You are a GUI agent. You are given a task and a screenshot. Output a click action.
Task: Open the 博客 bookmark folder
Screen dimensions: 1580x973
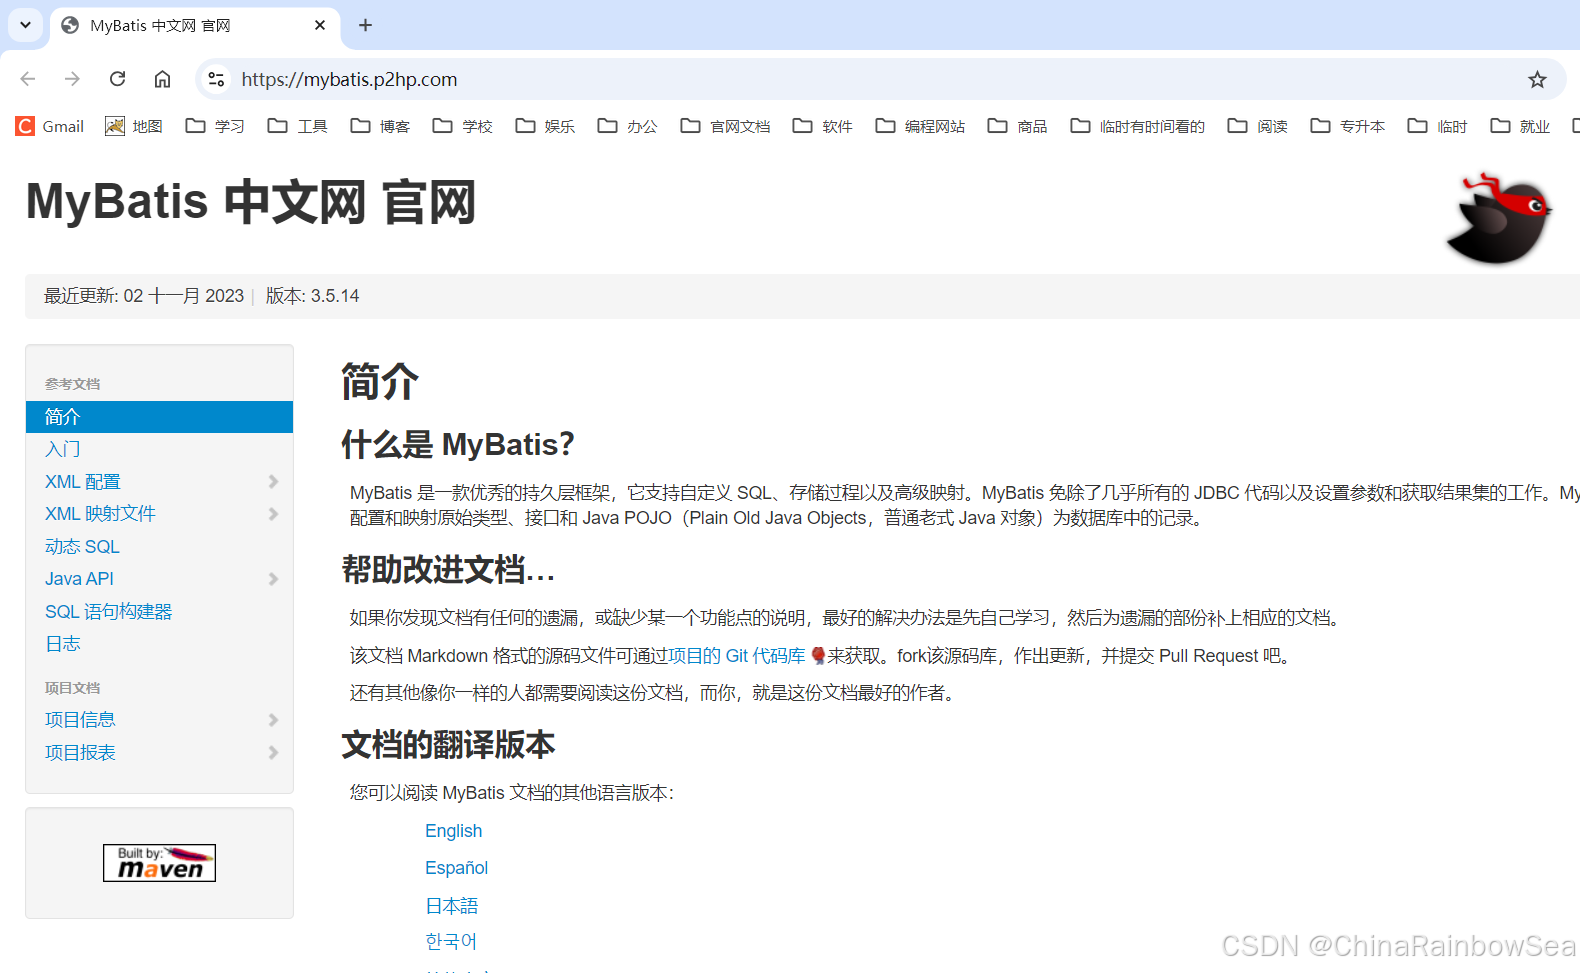[380, 126]
